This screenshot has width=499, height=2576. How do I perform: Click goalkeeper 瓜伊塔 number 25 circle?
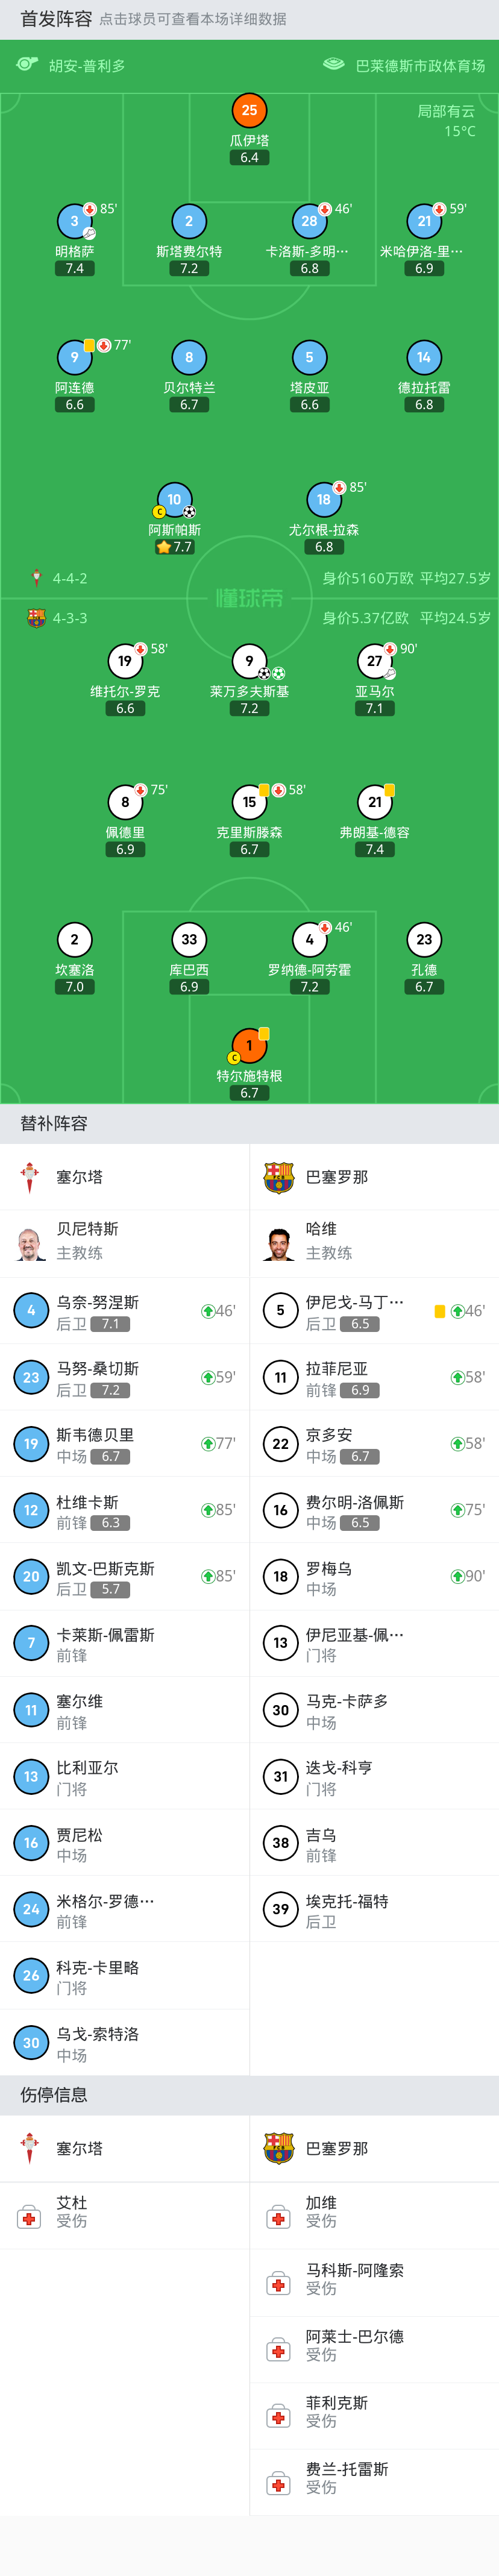tap(249, 111)
